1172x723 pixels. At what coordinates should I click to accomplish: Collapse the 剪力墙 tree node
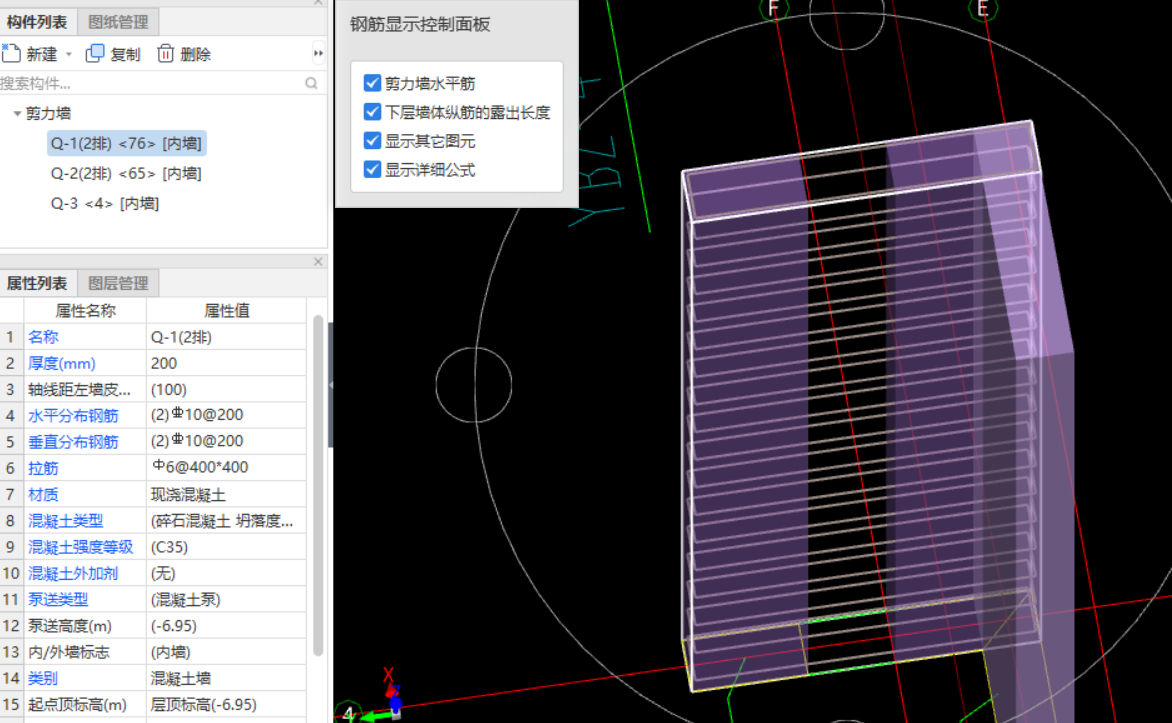(x=16, y=113)
